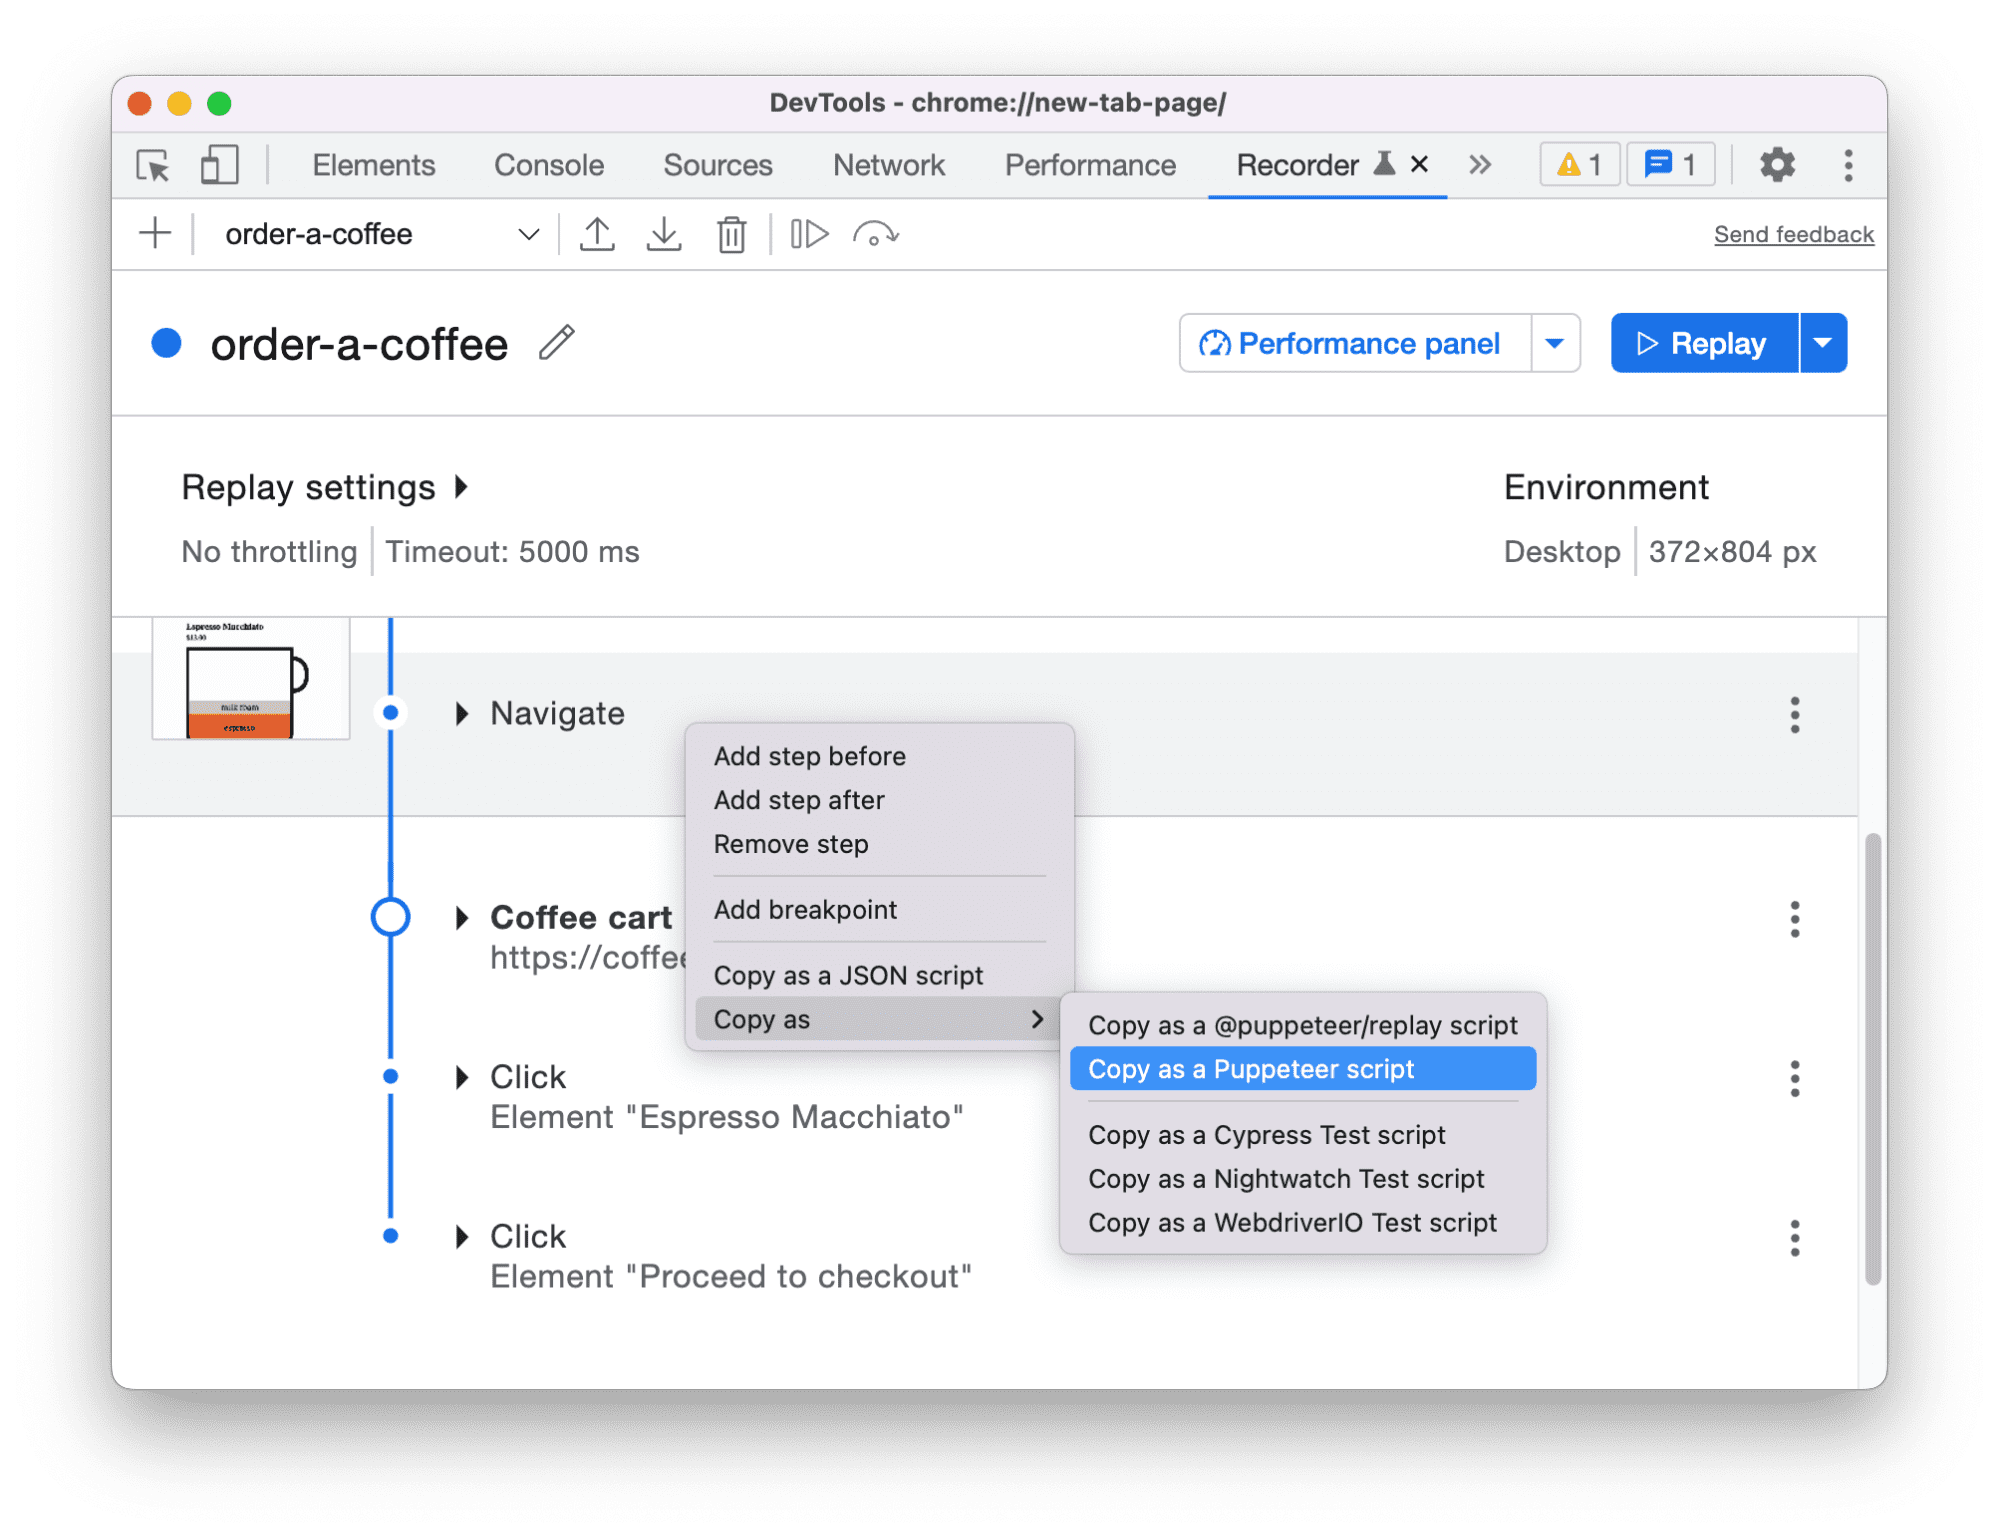
Task: Click the delete recording icon
Action: [x=733, y=234]
